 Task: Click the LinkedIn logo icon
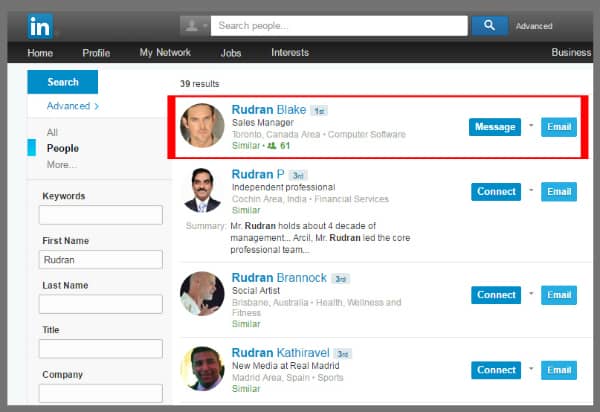click(x=42, y=25)
